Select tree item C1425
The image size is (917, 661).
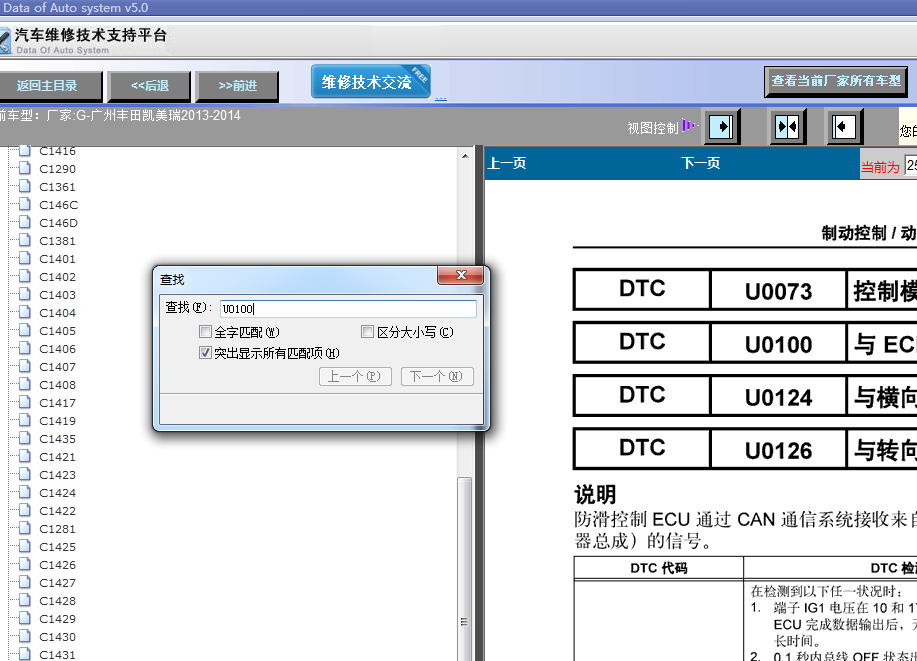[57, 547]
